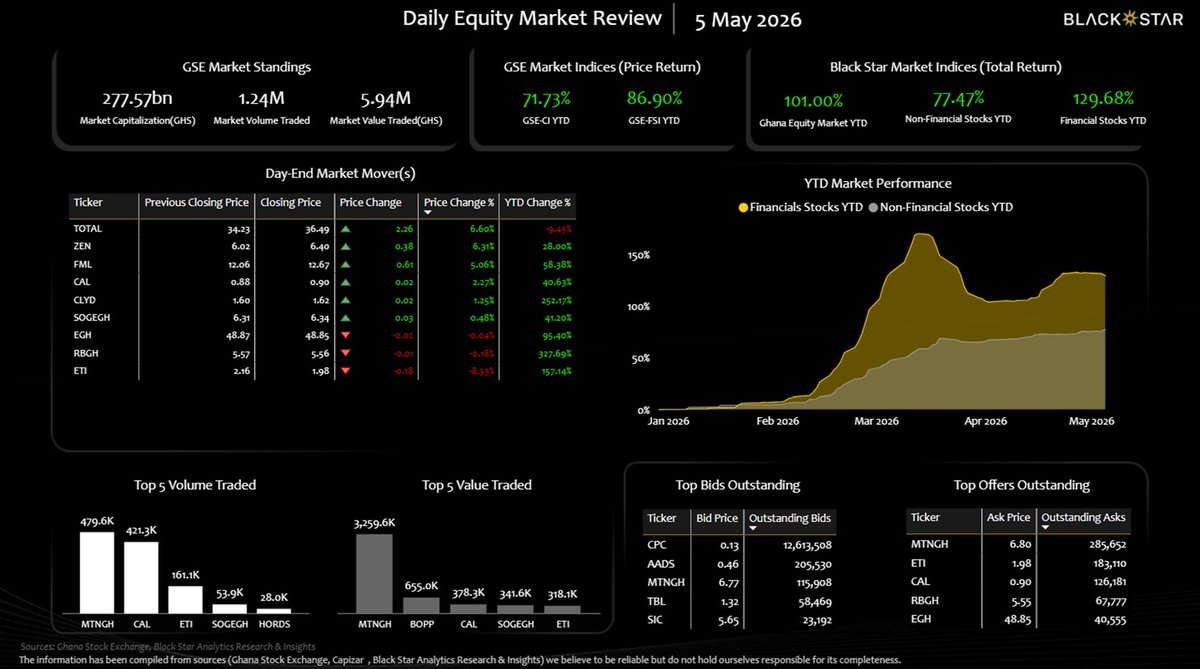The image size is (1200, 669).
Task: Click the CAL bar labeled 378.3K
Action: click(468, 607)
